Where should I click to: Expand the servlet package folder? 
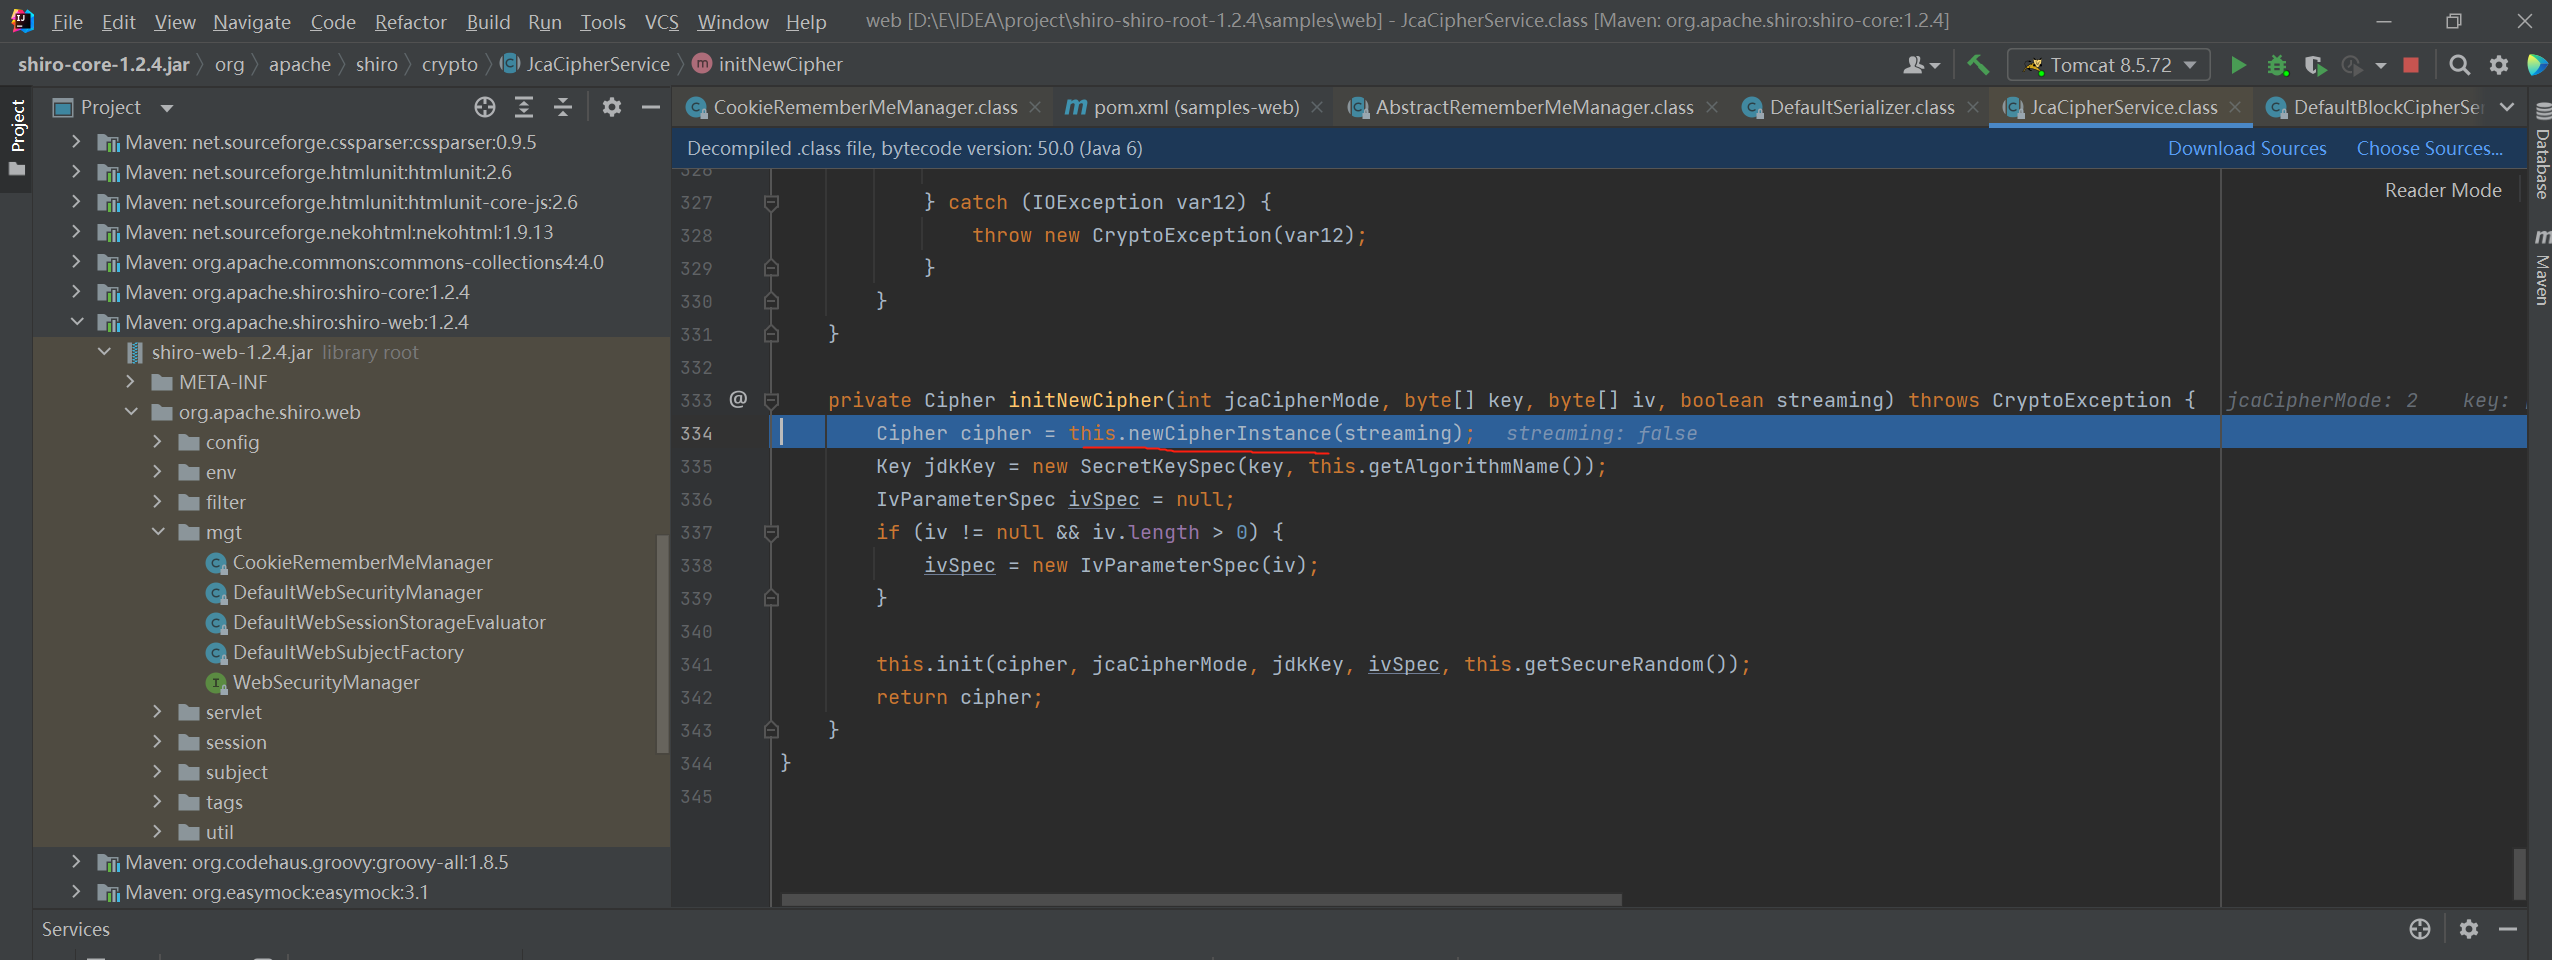click(x=158, y=712)
